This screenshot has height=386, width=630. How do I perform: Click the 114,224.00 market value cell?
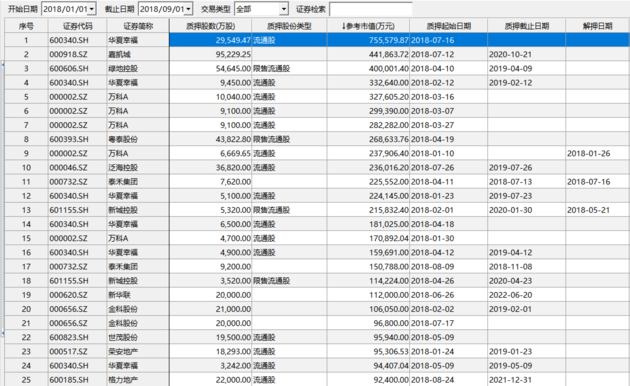[x=368, y=280]
